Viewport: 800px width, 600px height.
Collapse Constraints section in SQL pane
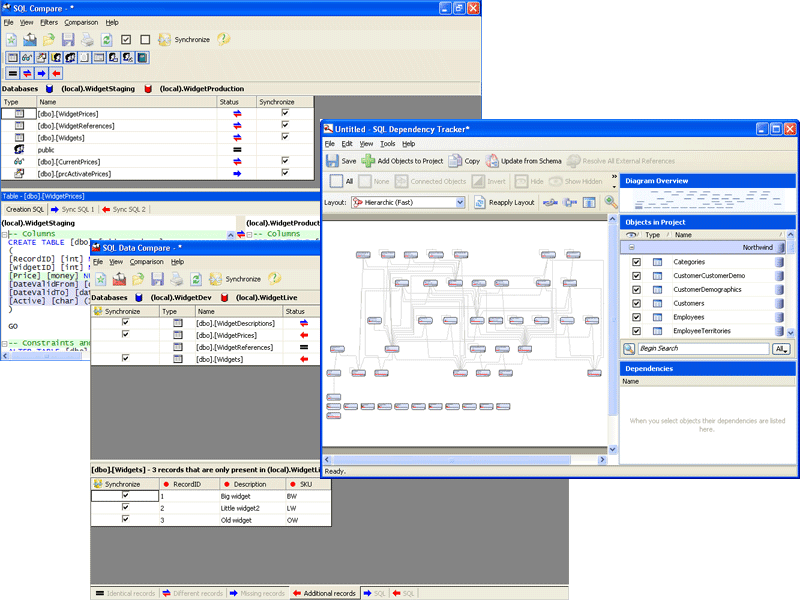click(x=4, y=343)
